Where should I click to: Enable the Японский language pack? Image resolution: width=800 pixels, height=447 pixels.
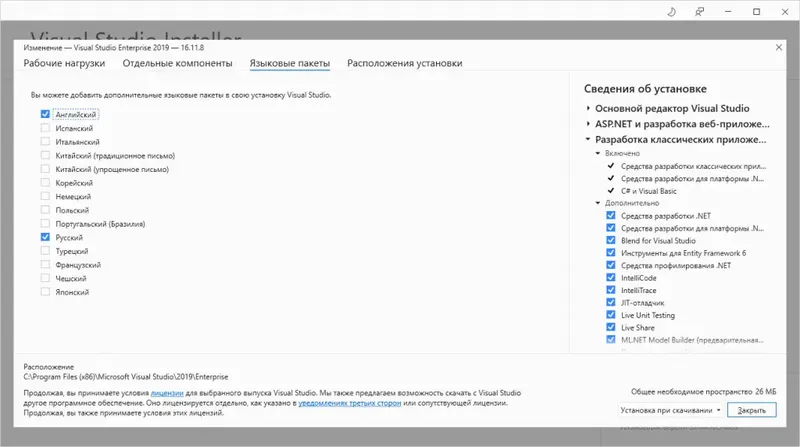tap(45, 292)
